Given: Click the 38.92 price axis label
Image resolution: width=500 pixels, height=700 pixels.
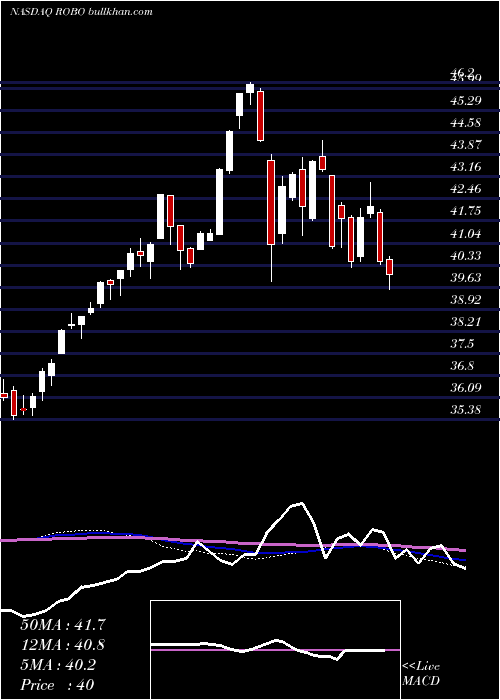Looking at the screenshot, I should pos(466,300).
